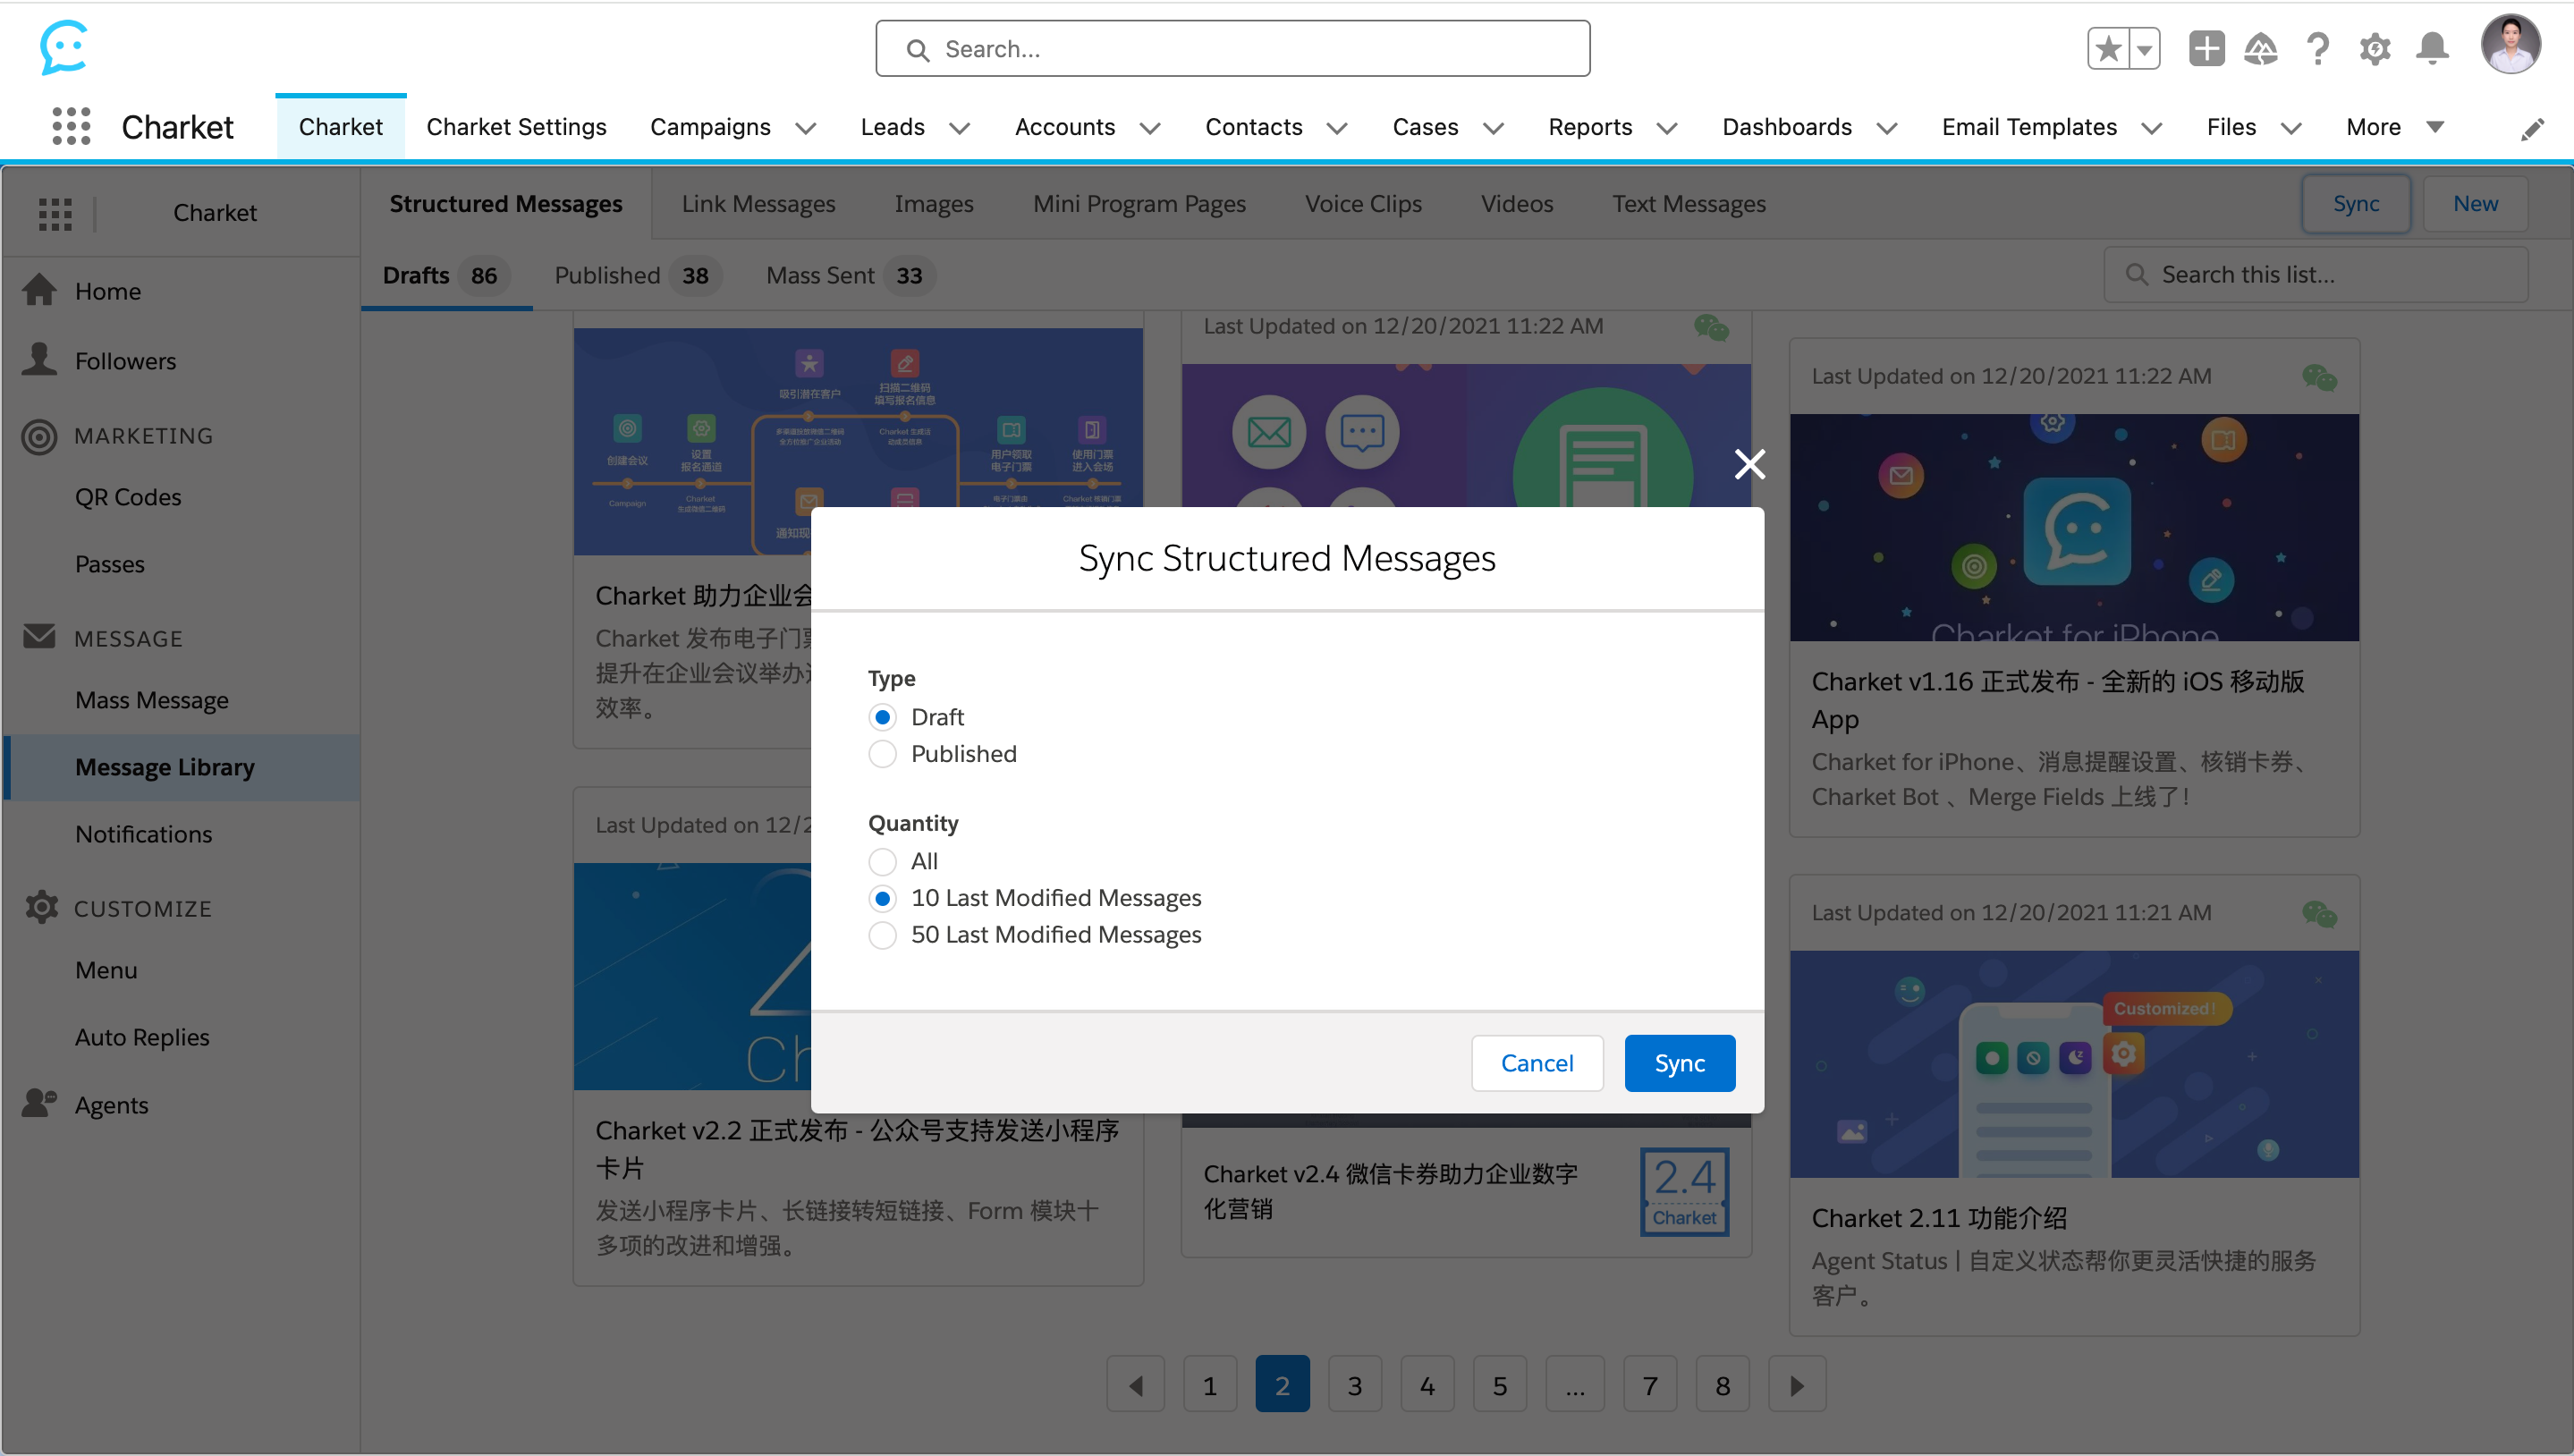
Task: Open the notifications bell icon
Action: [x=2431, y=48]
